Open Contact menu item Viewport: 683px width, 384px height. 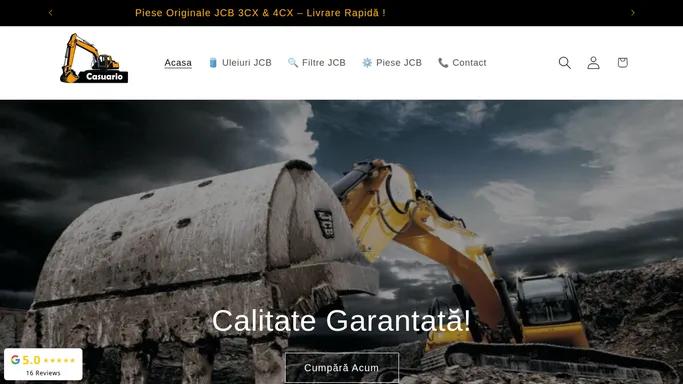tap(462, 63)
